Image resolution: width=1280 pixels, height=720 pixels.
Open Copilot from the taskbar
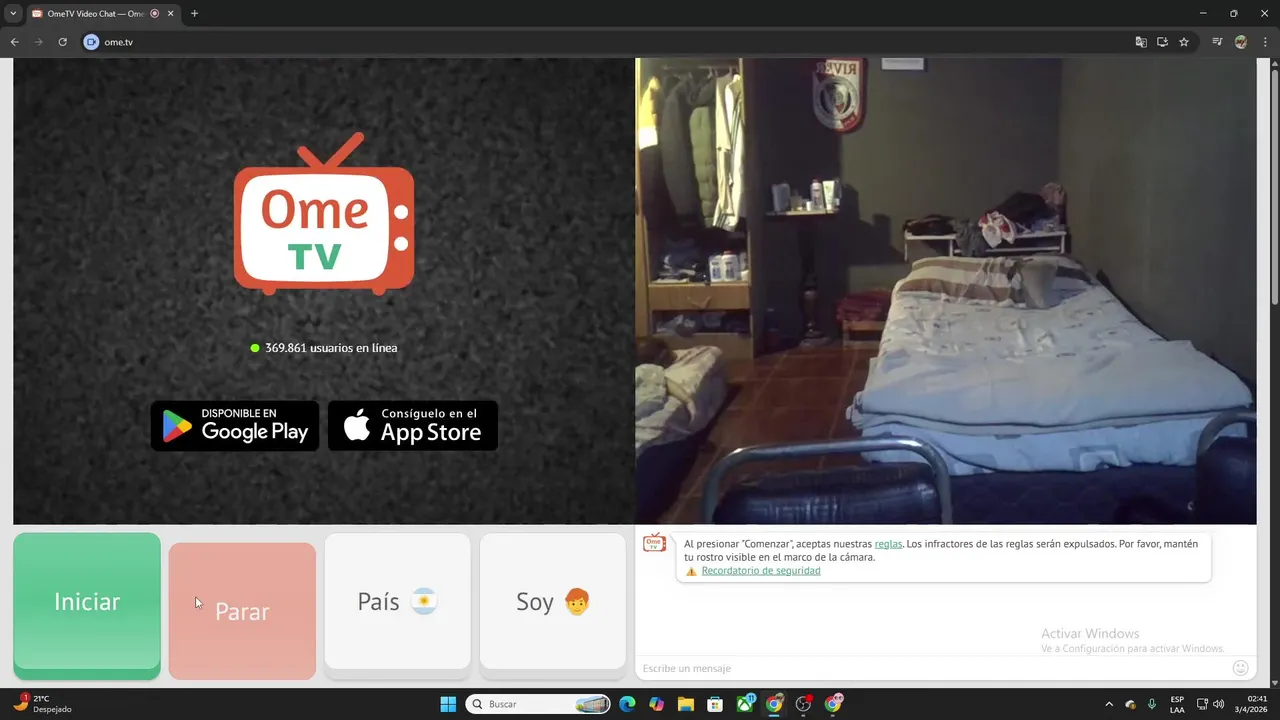point(656,704)
